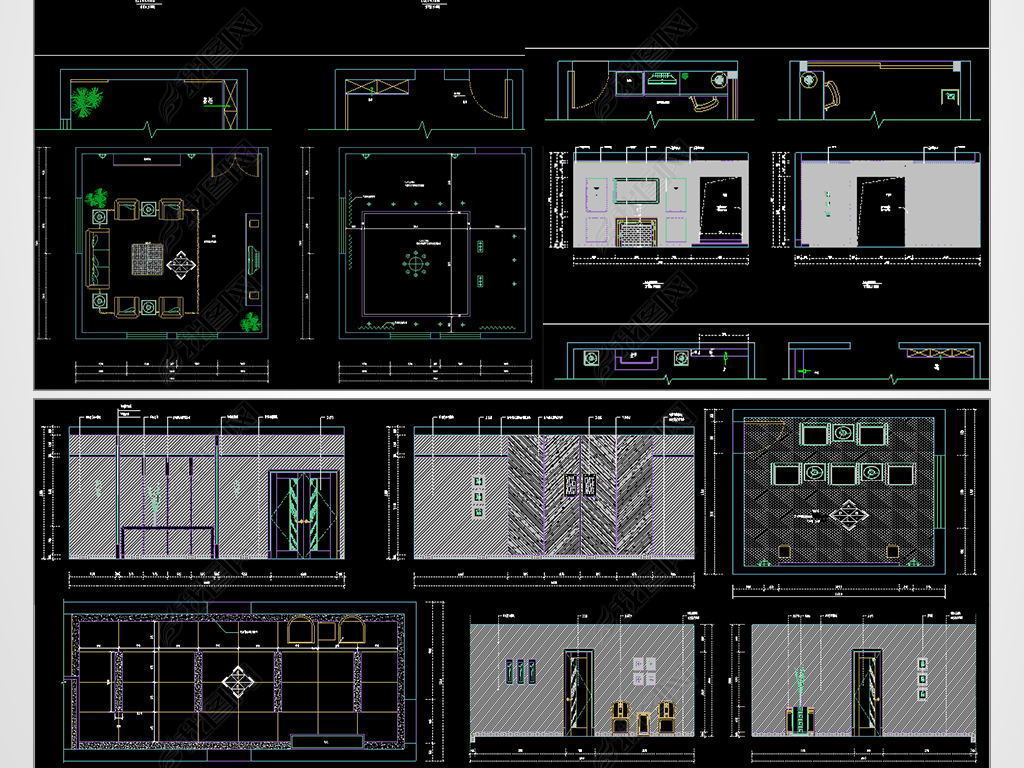Select the three stacked wall frames beside chevron panel

tap(479, 497)
